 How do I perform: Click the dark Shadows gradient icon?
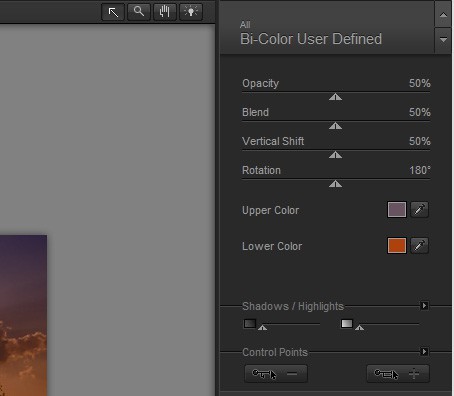point(250,324)
